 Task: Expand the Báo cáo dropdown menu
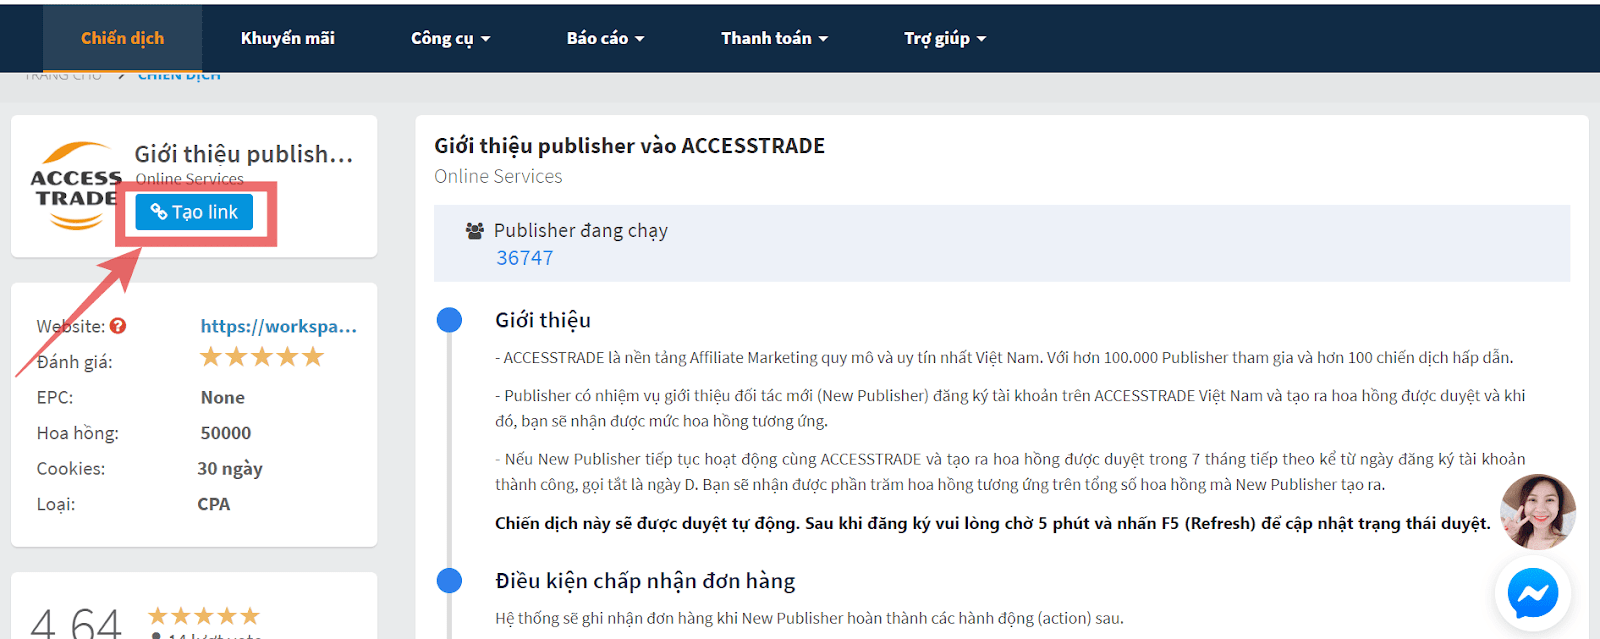pyautogui.click(x=605, y=38)
